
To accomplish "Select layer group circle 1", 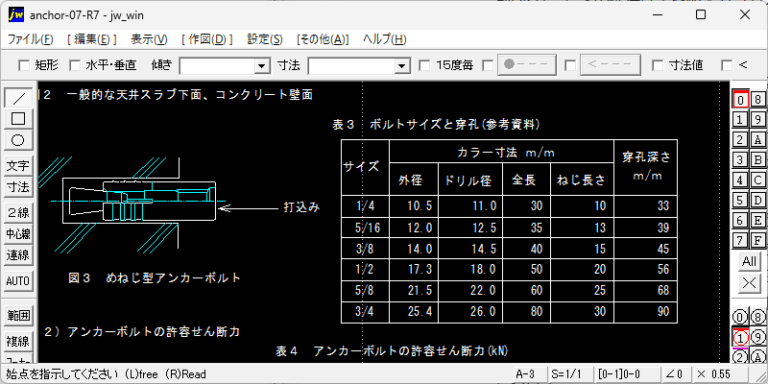I will (740, 337).
